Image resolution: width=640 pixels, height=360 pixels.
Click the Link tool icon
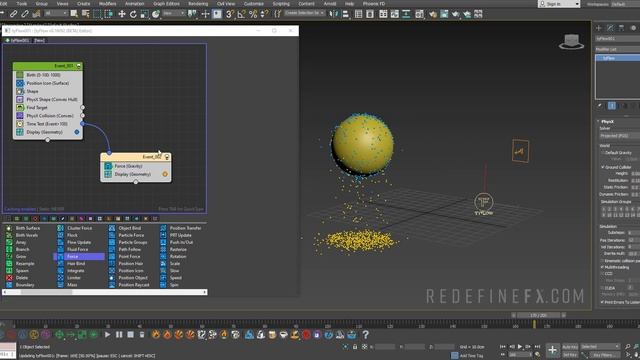[13, 14]
